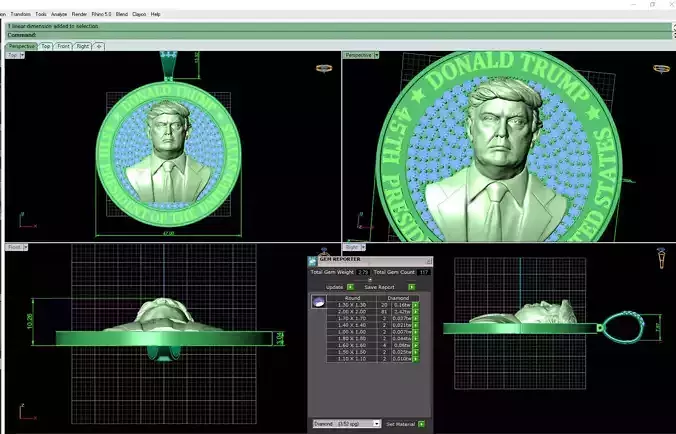Screen dimensions: 676x434
Task: Click the Gem Reporter panel logo icon
Action: (313, 261)
